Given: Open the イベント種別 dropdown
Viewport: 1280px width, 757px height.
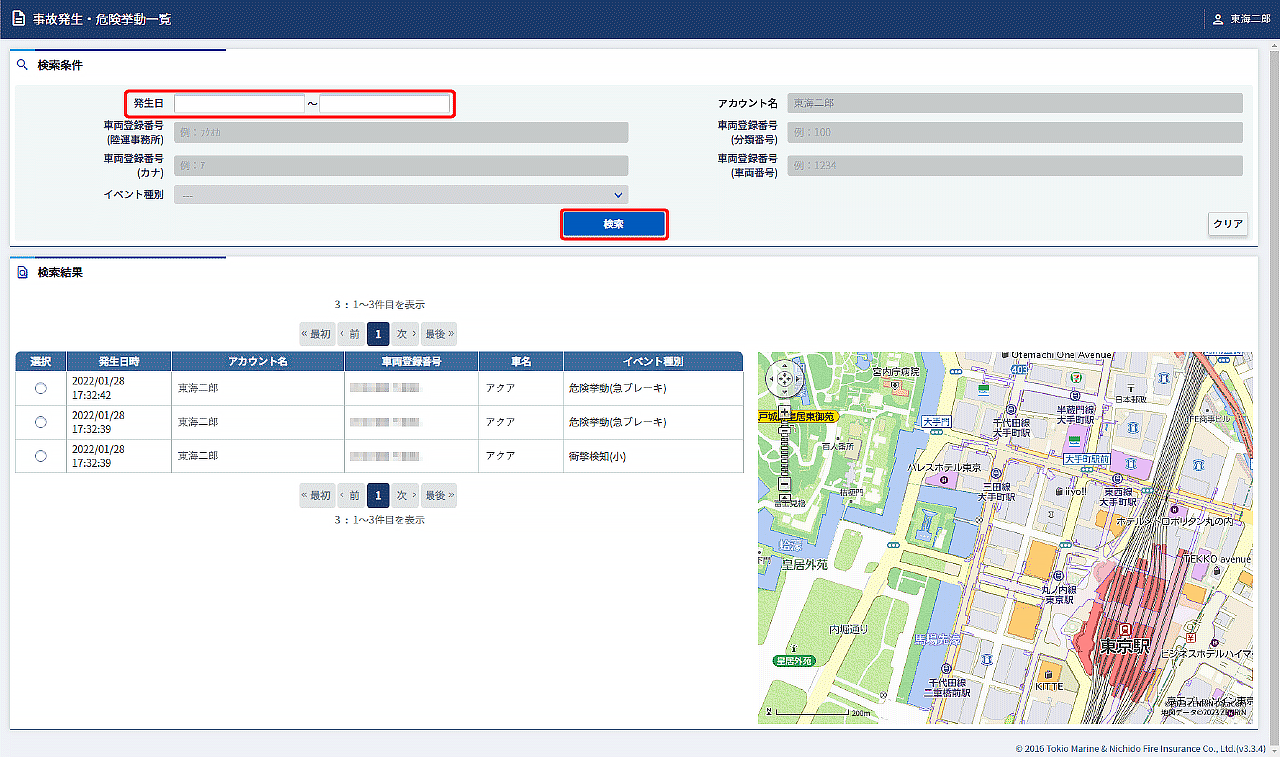Looking at the screenshot, I should coord(401,195).
